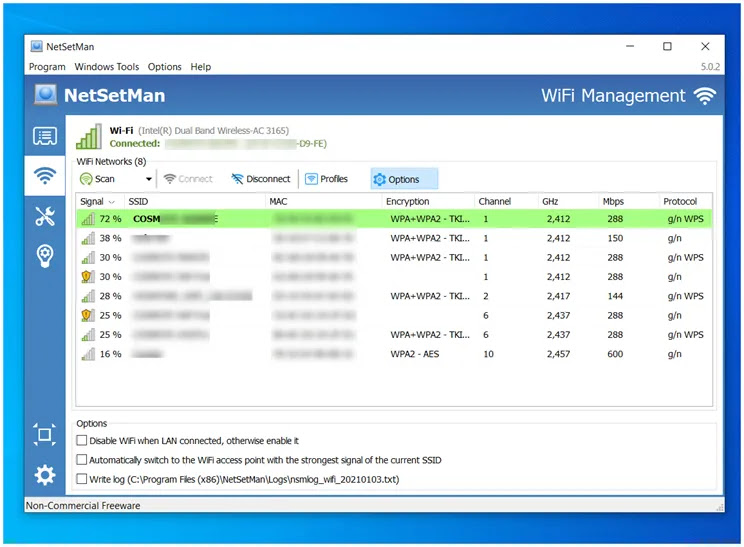Select the connected COSM network row
Screen dimensions: 744x547
(x=394, y=219)
